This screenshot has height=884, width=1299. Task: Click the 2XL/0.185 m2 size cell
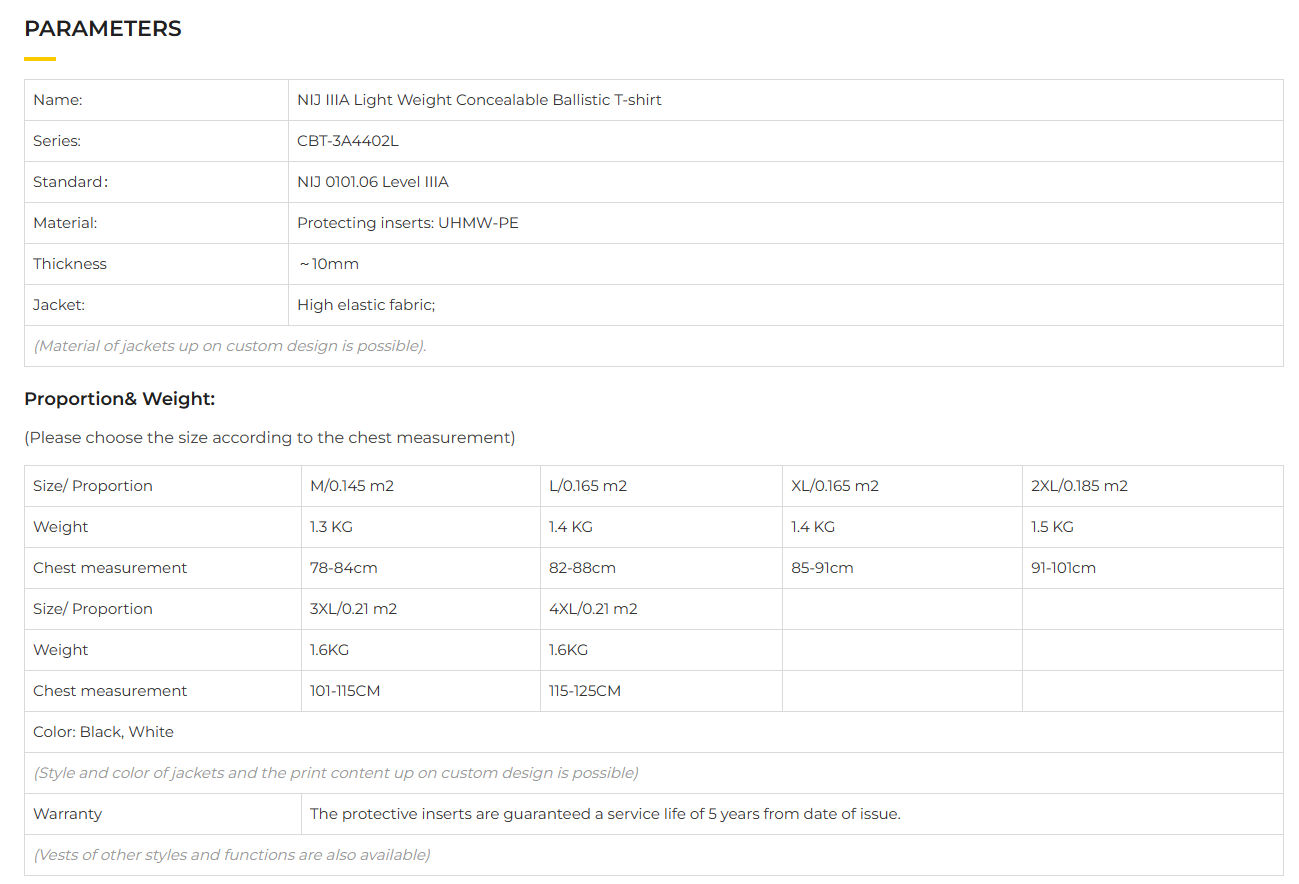[x=1078, y=486]
